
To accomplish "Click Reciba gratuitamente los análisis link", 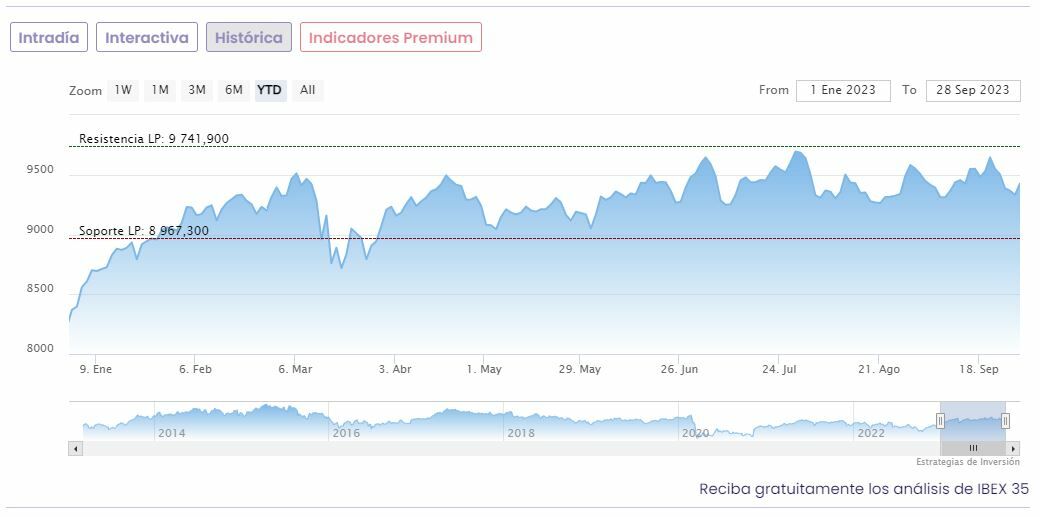I will pos(863,489).
